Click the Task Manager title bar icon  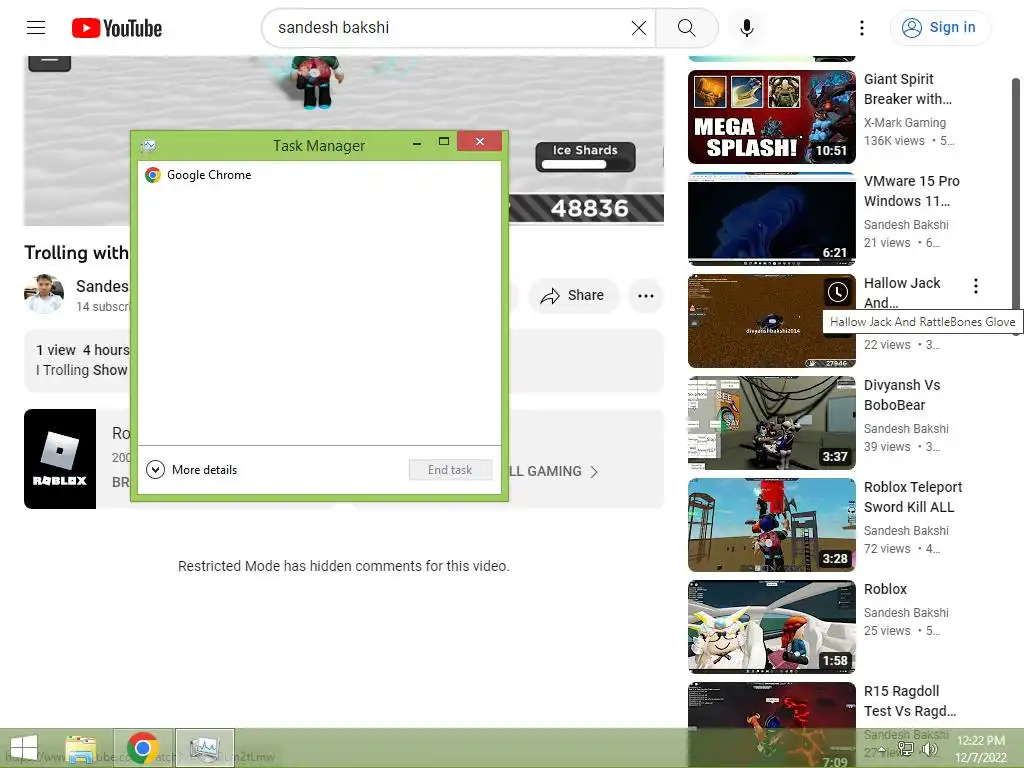(x=149, y=145)
